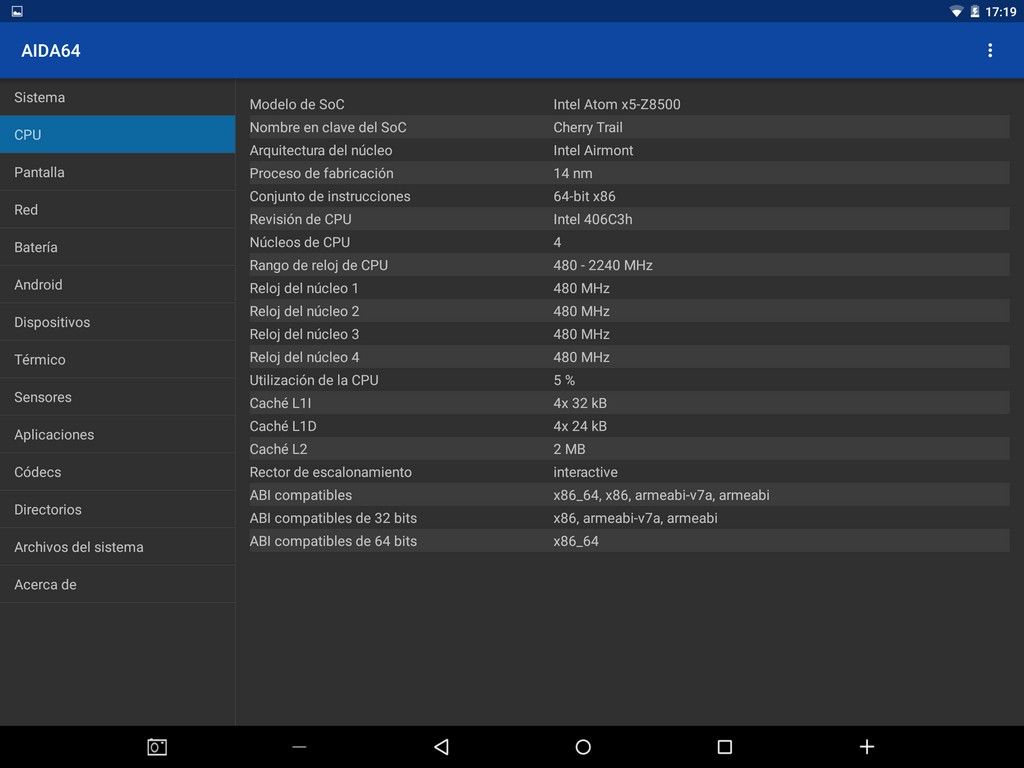Select the 64-bit x86 value

pos(584,196)
